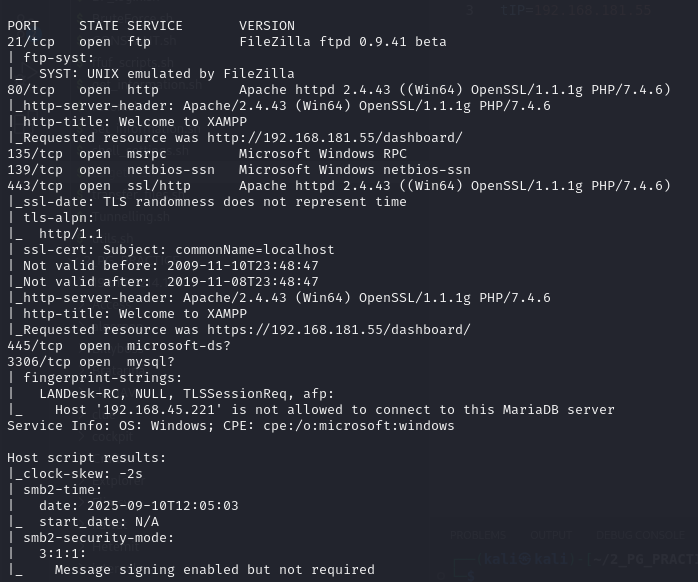Open Tunnelling.sh in the background file tree

tap(131, 217)
